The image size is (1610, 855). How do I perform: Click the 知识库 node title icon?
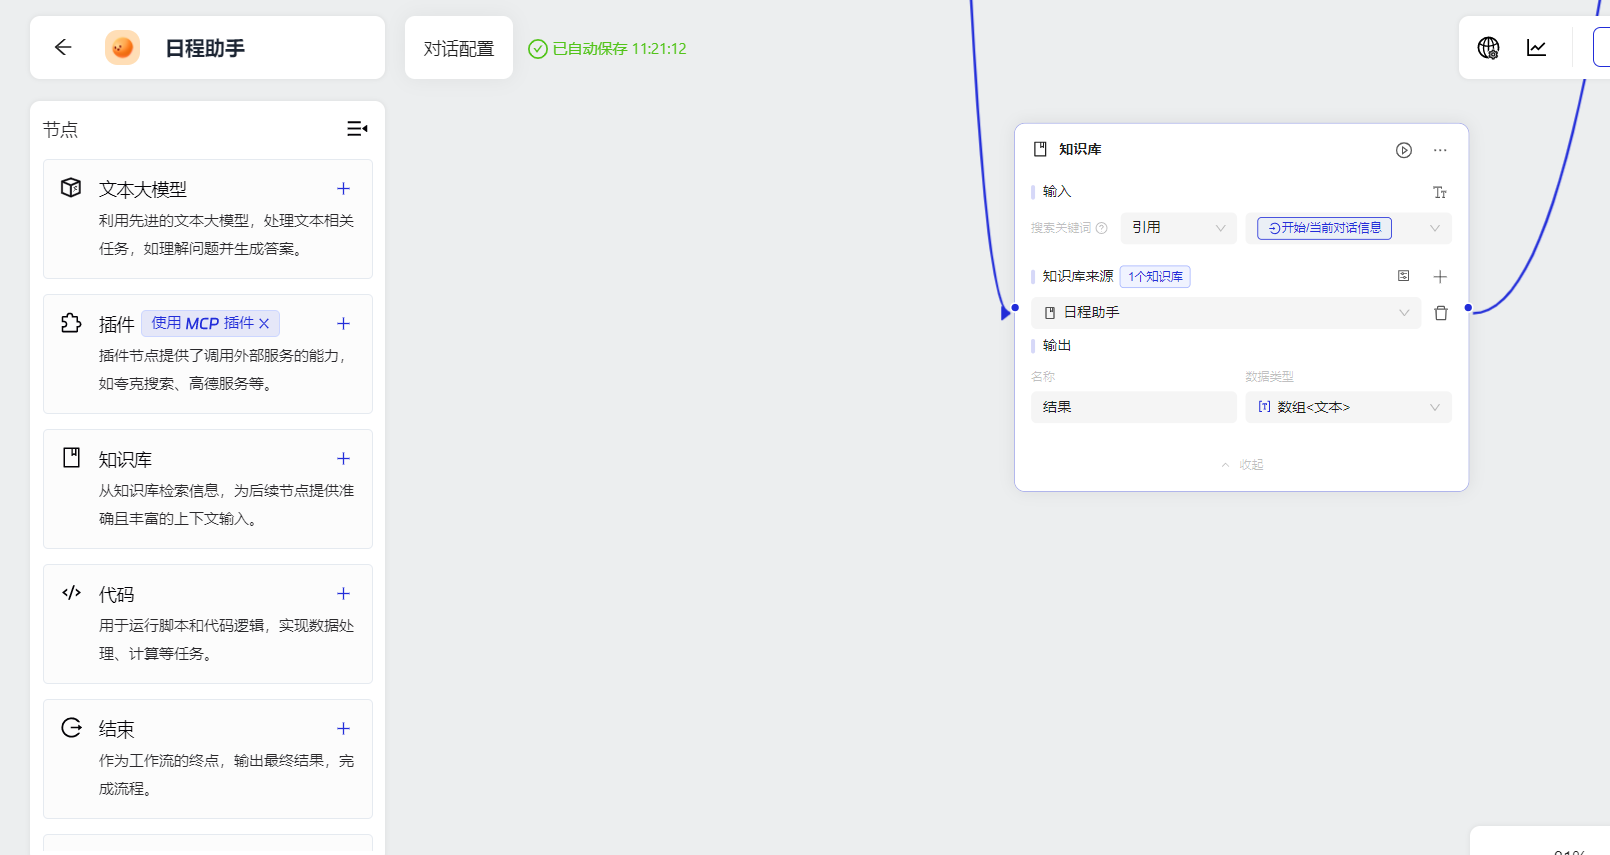click(x=1040, y=149)
